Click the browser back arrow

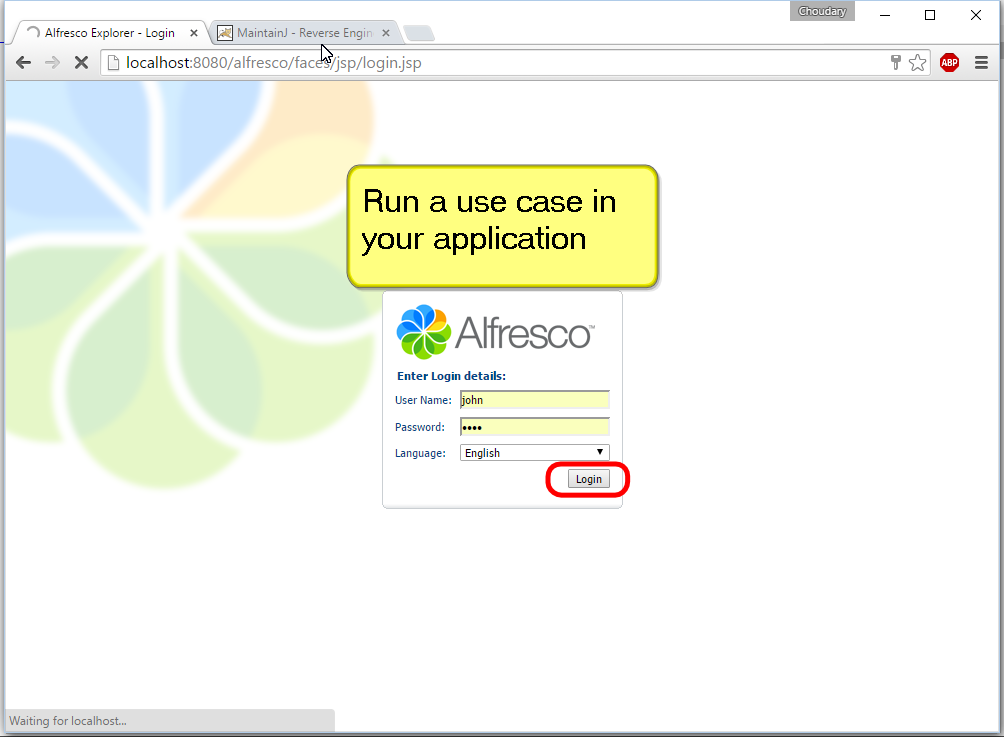24,63
